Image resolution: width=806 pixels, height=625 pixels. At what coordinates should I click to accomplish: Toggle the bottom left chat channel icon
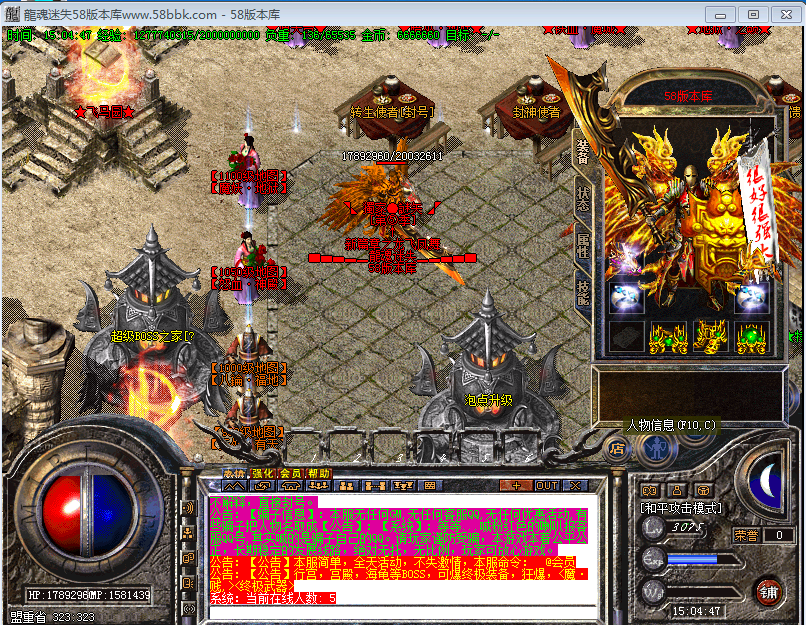[187, 606]
